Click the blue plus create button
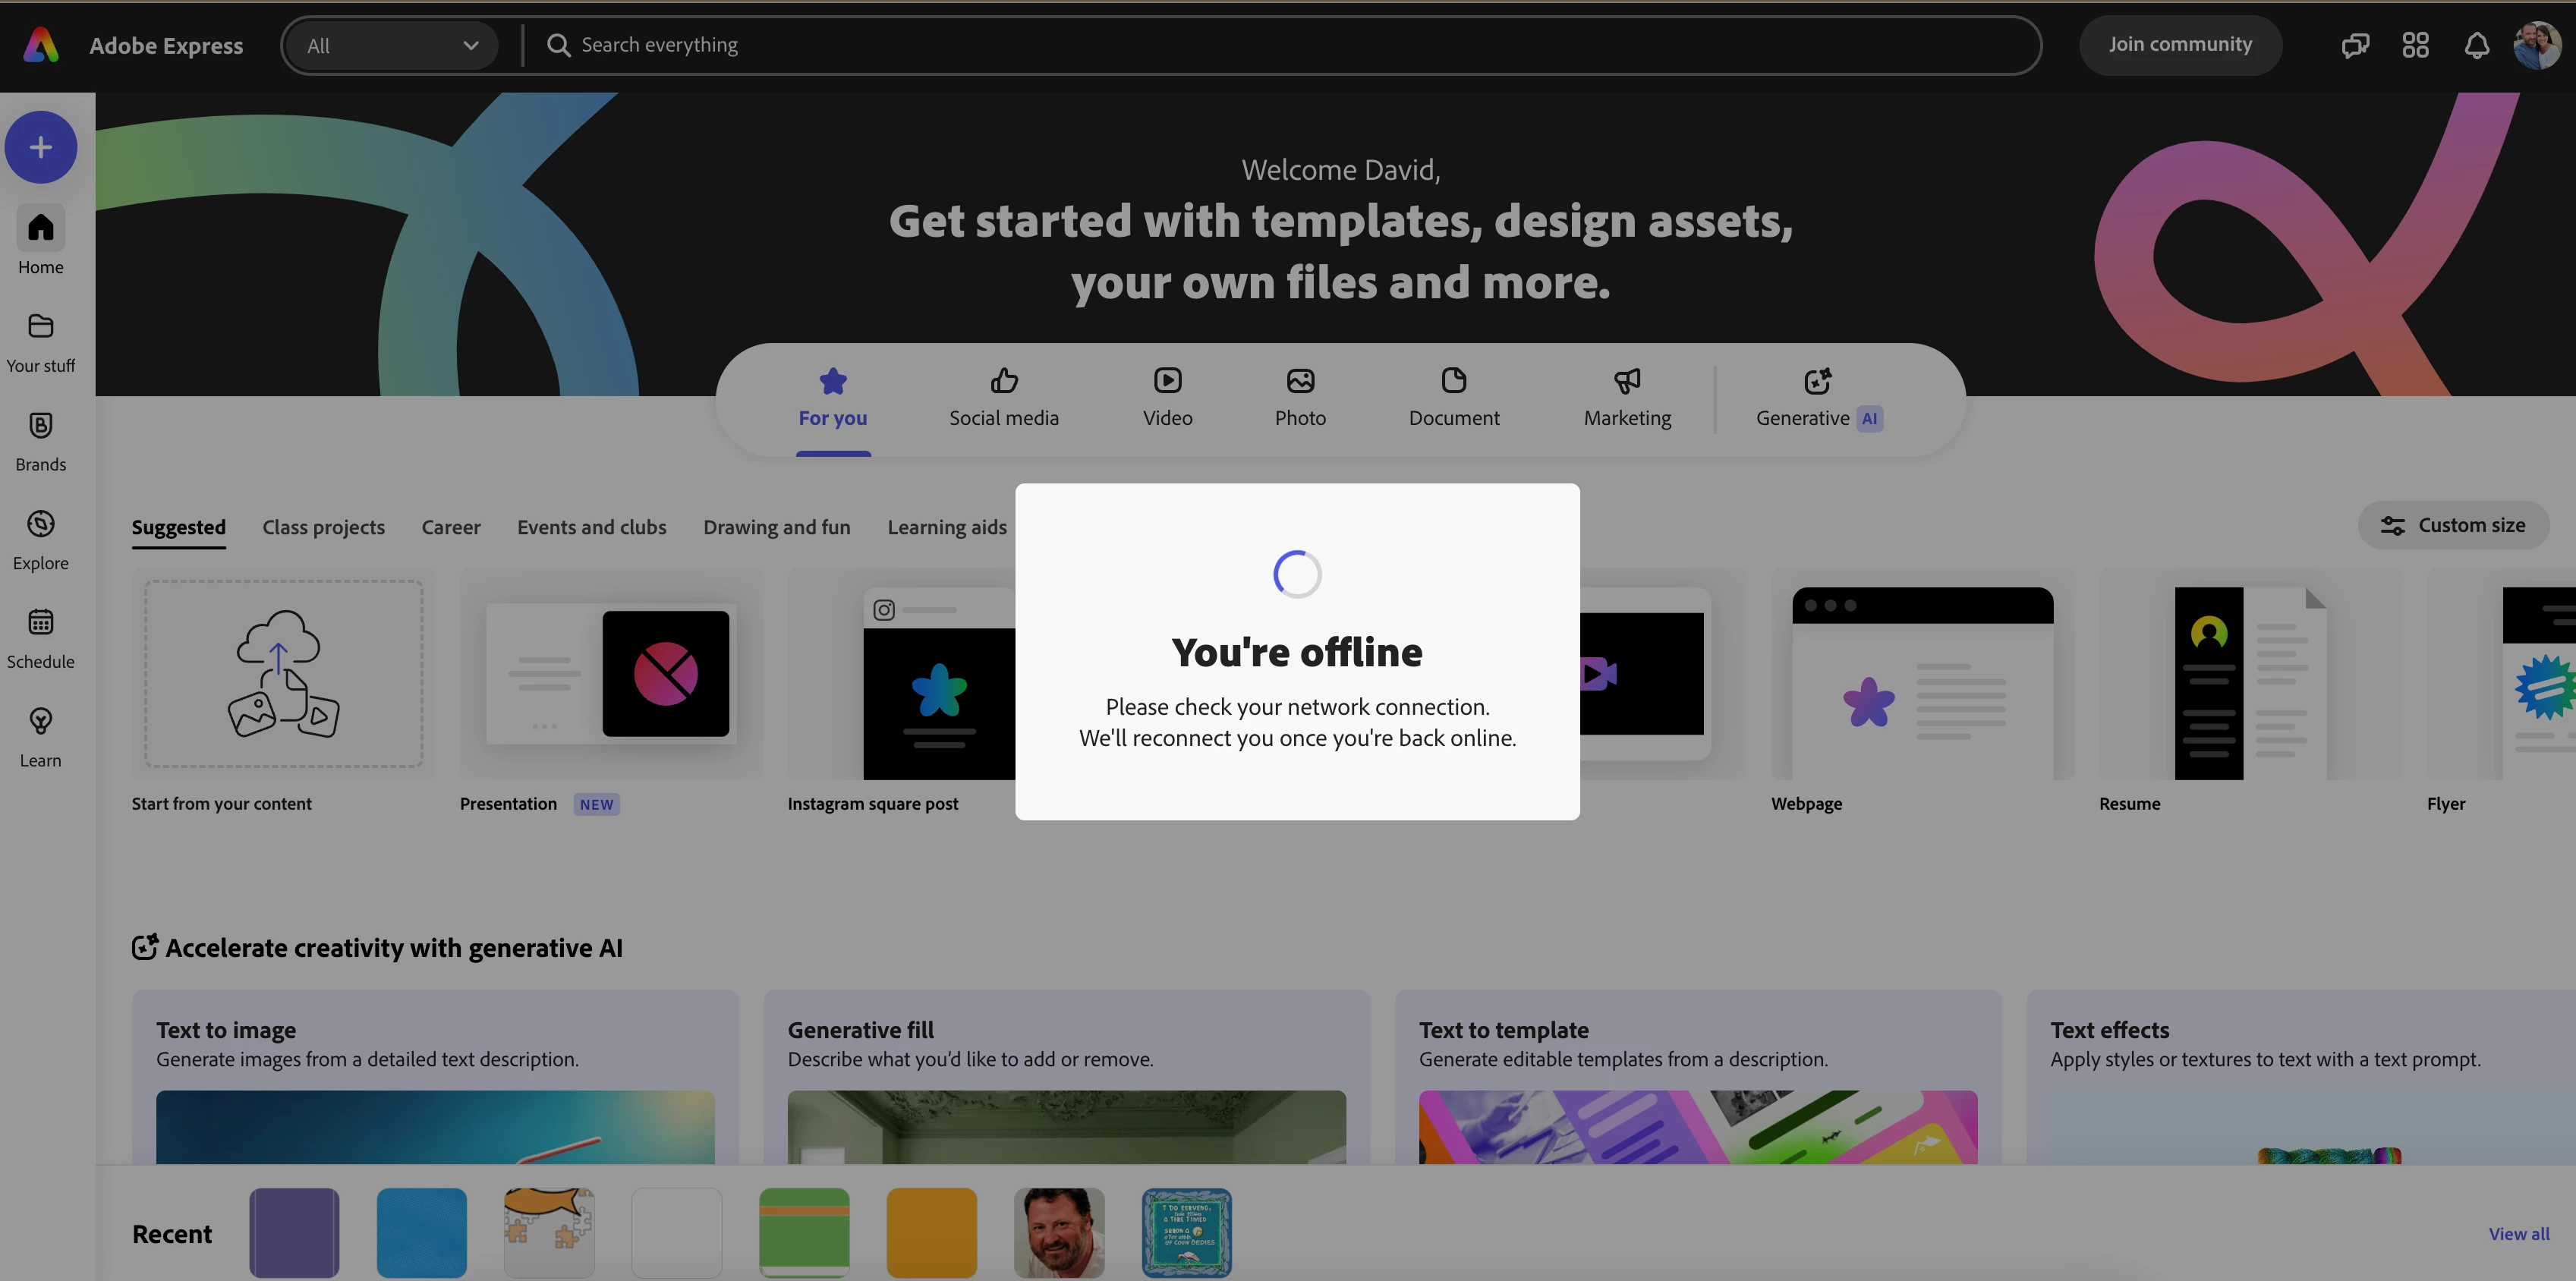Screen dimensions: 2576x1281 pyautogui.click(x=40, y=147)
